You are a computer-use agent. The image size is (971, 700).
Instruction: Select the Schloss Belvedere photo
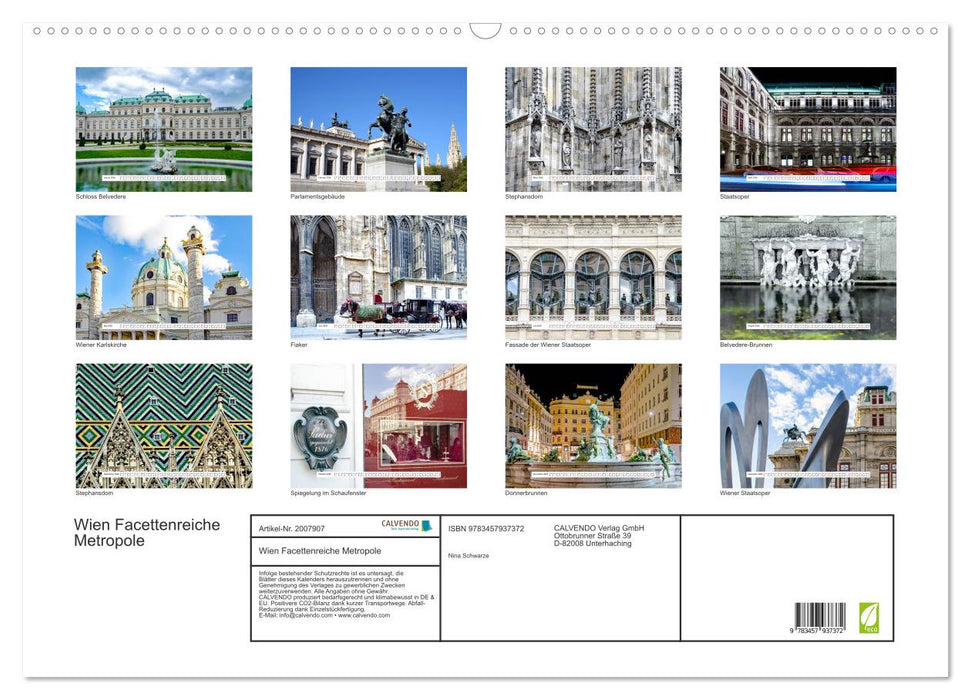pyautogui.click(x=162, y=128)
